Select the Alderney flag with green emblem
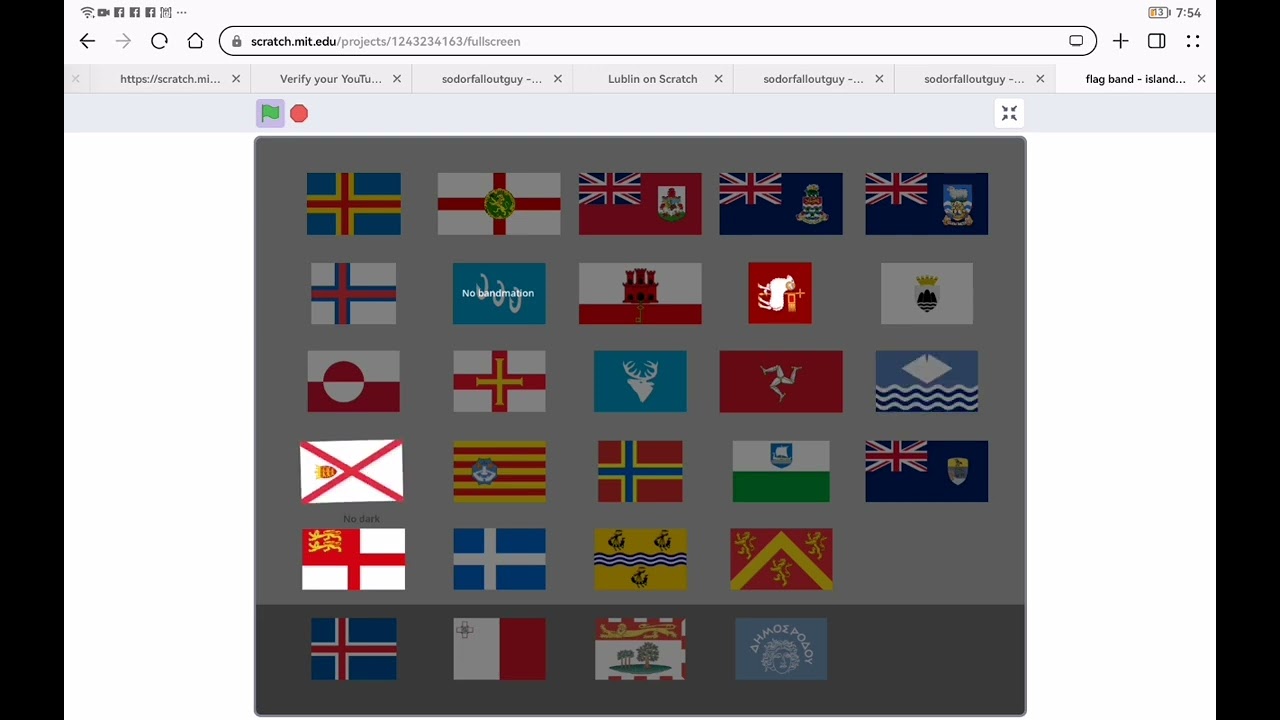 499,204
